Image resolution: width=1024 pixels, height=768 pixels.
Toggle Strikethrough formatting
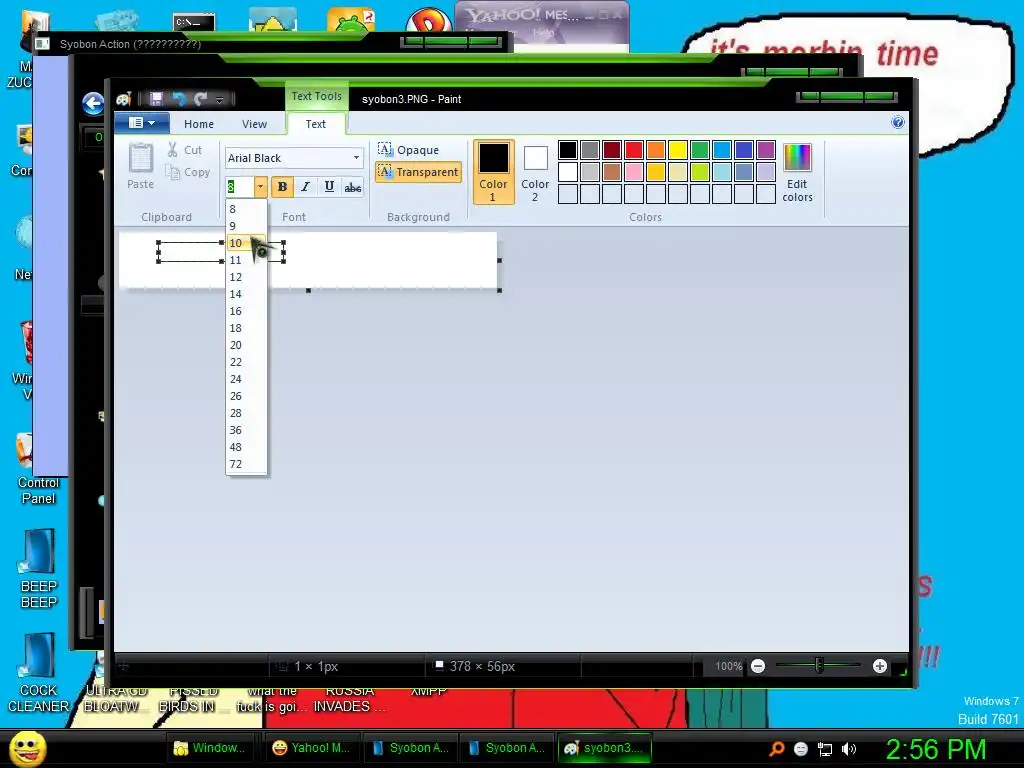point(353,187)
